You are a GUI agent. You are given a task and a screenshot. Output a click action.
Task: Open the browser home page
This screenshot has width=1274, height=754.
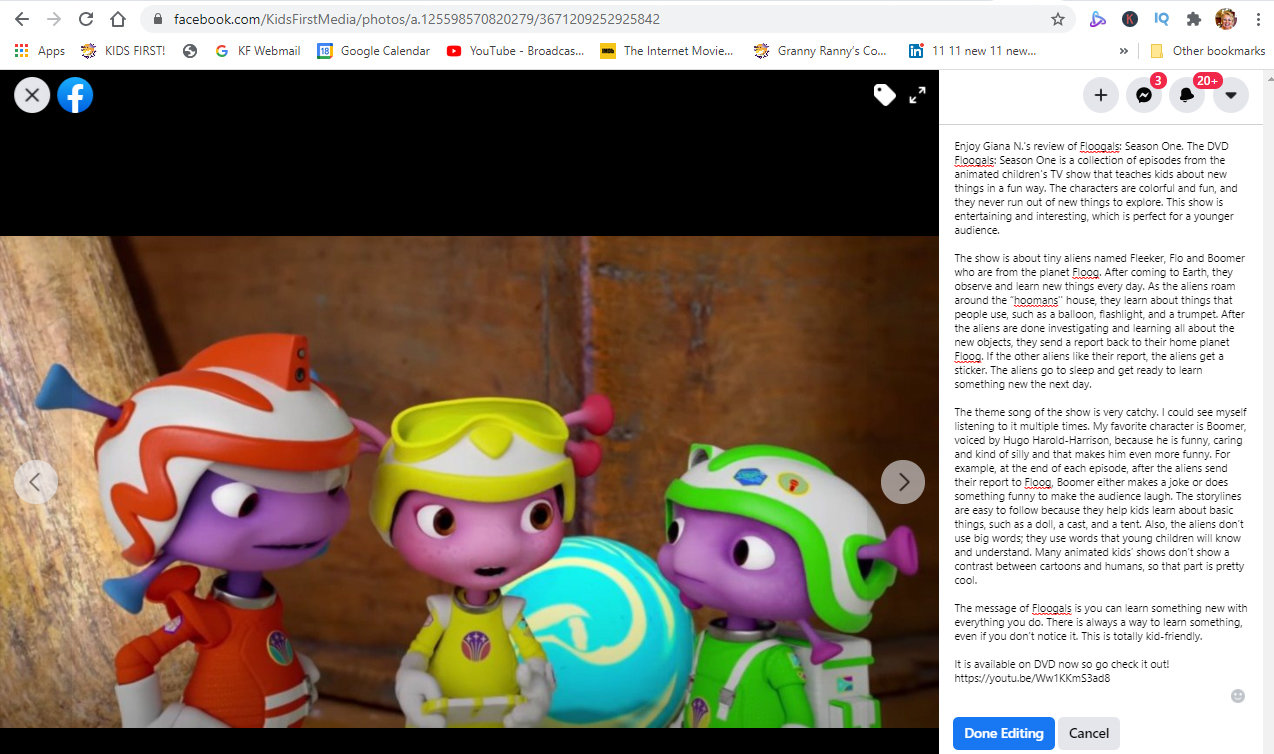pos(118,19)
